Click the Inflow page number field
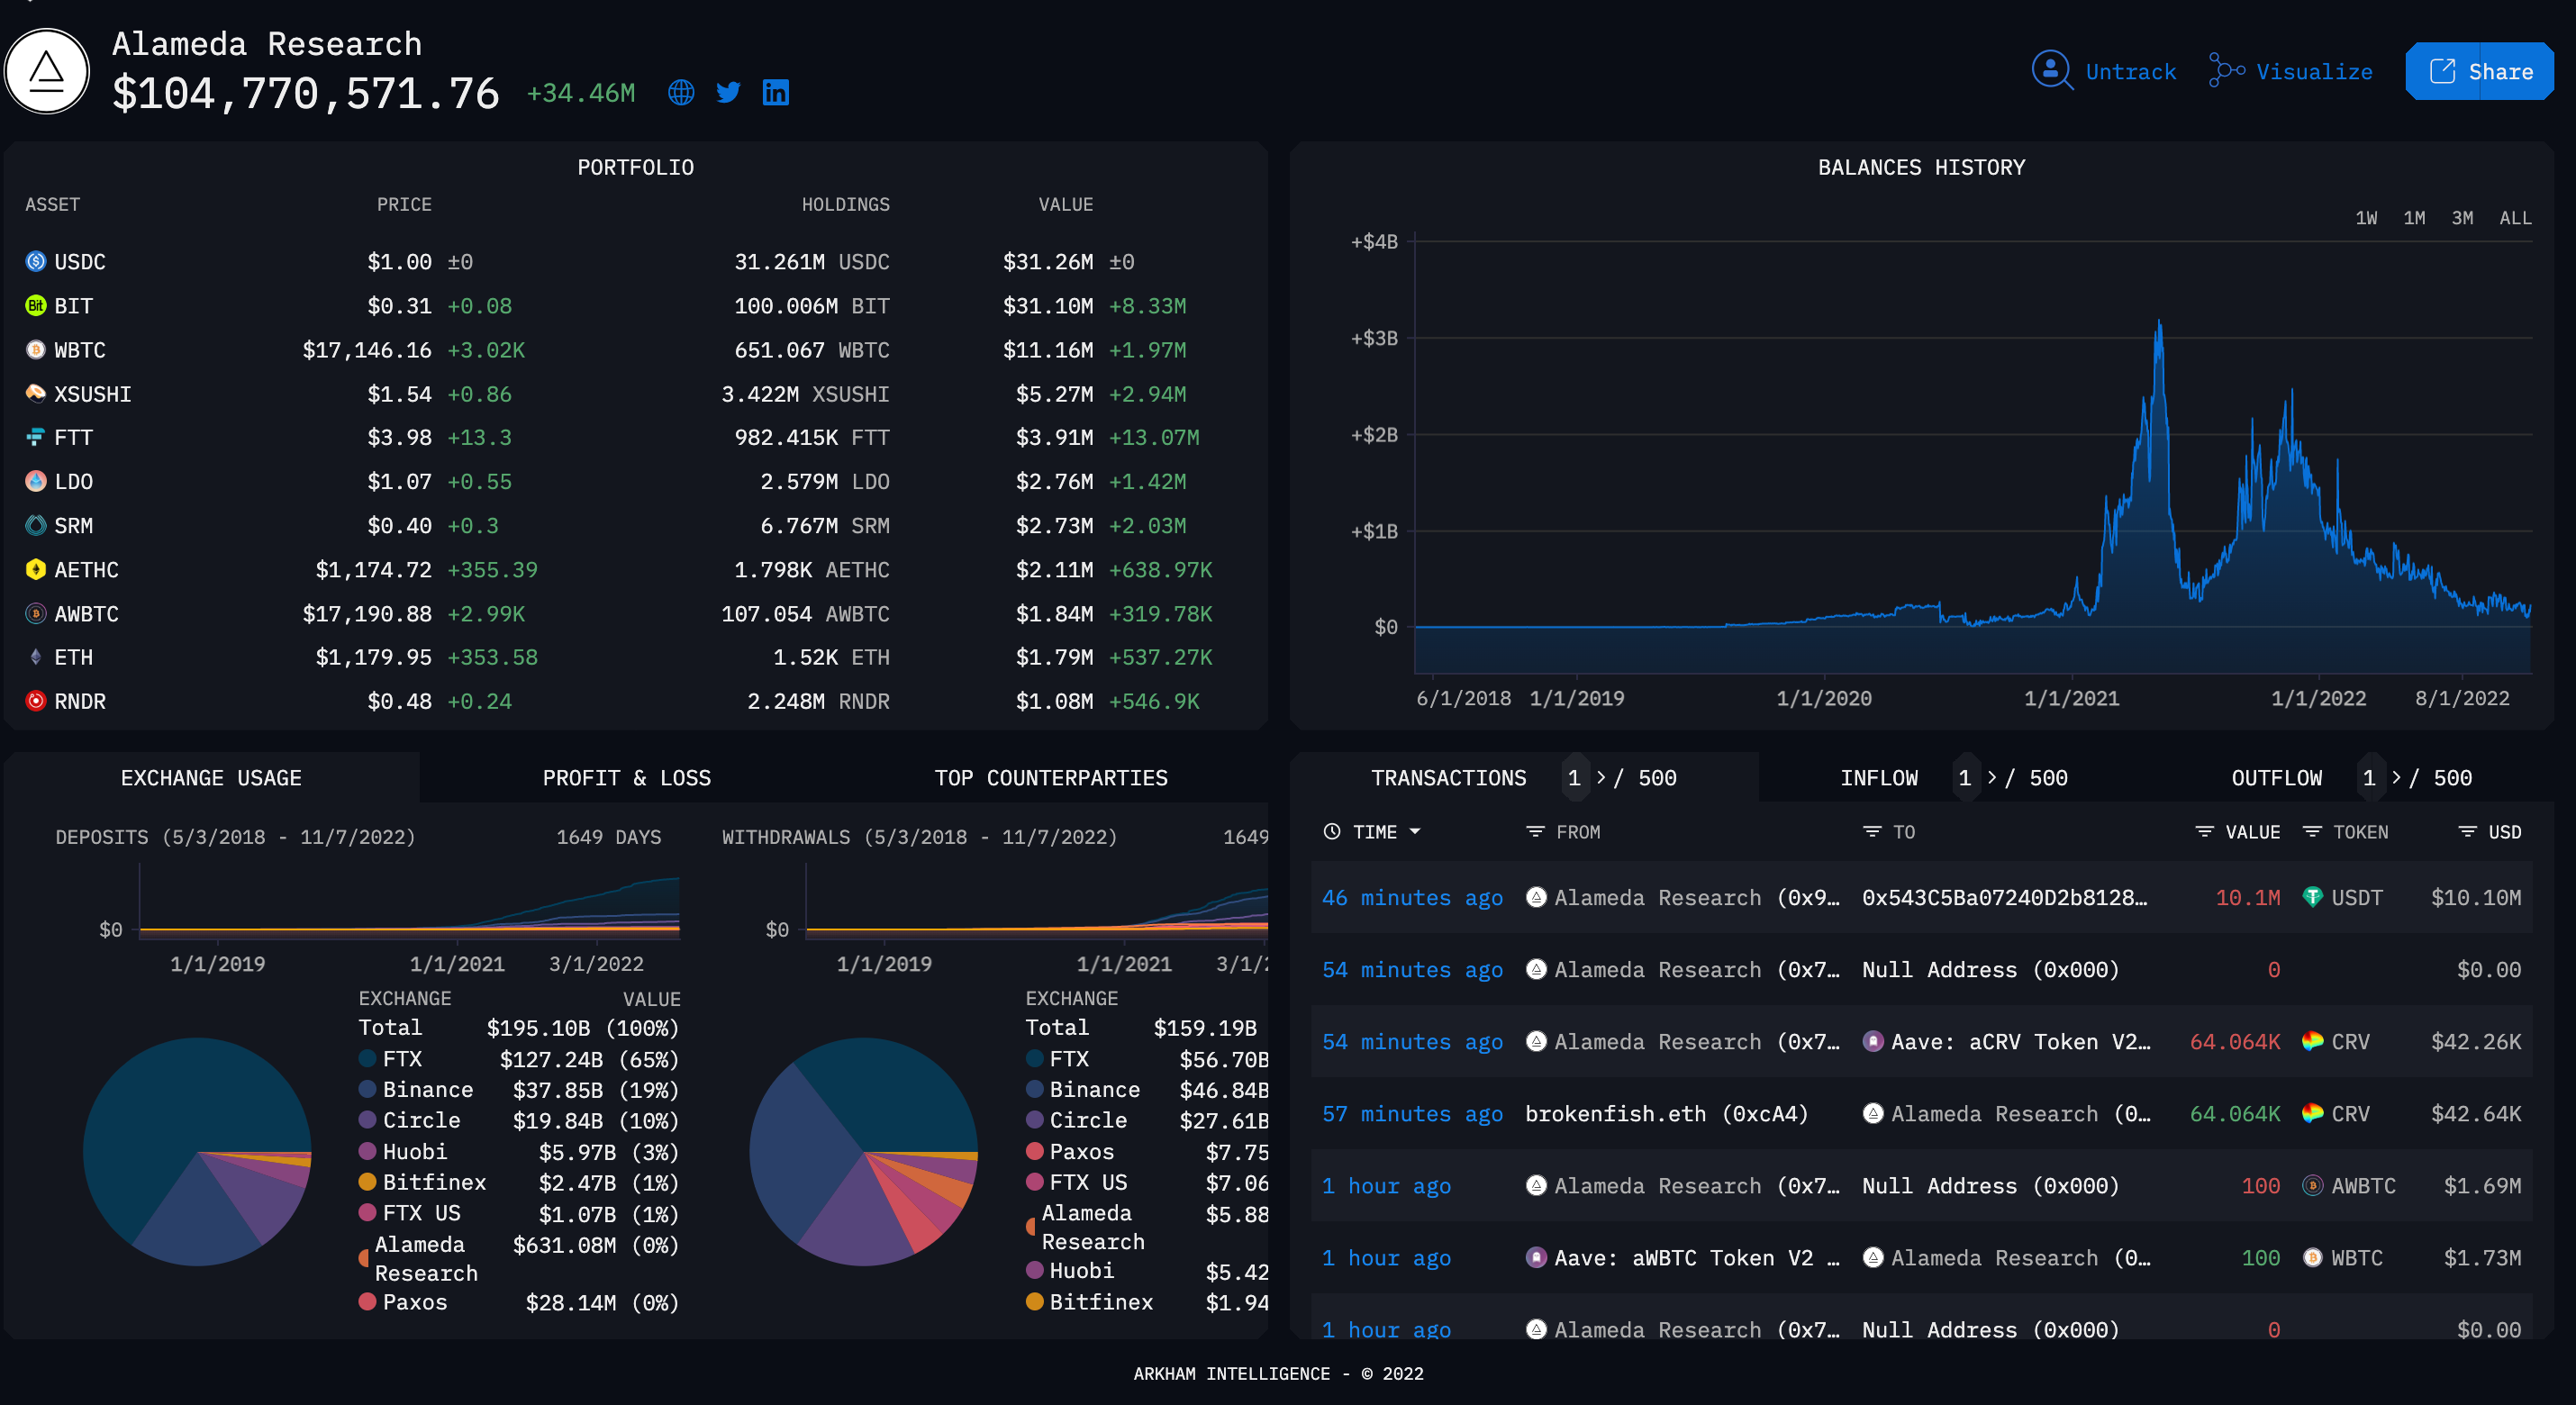The width and height of the screenshot is (2576, 1405). [x=1965, y=778]
